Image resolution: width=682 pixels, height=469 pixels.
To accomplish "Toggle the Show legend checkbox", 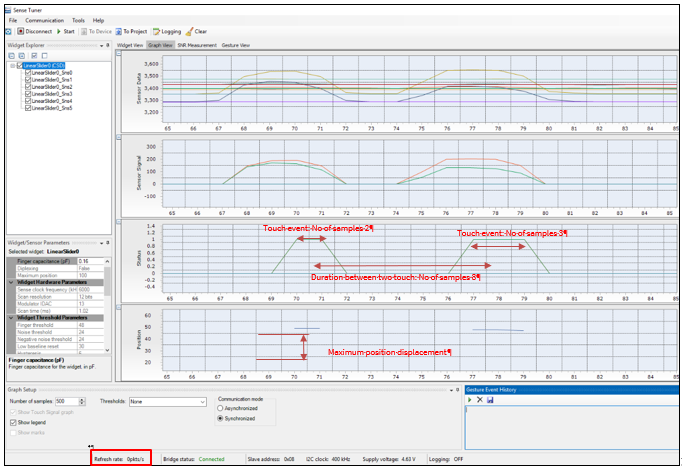I will click(x=13, y=422).
